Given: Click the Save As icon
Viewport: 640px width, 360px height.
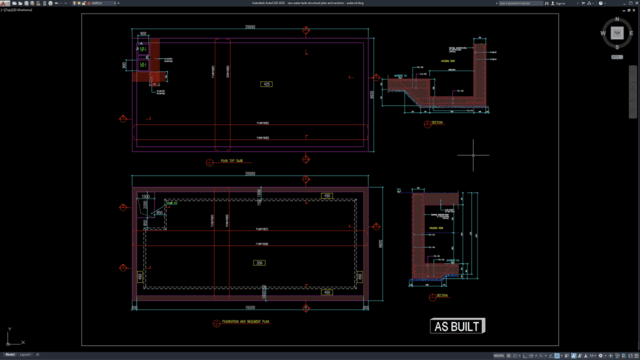Looking at the screenshot, I should [32, 3].
